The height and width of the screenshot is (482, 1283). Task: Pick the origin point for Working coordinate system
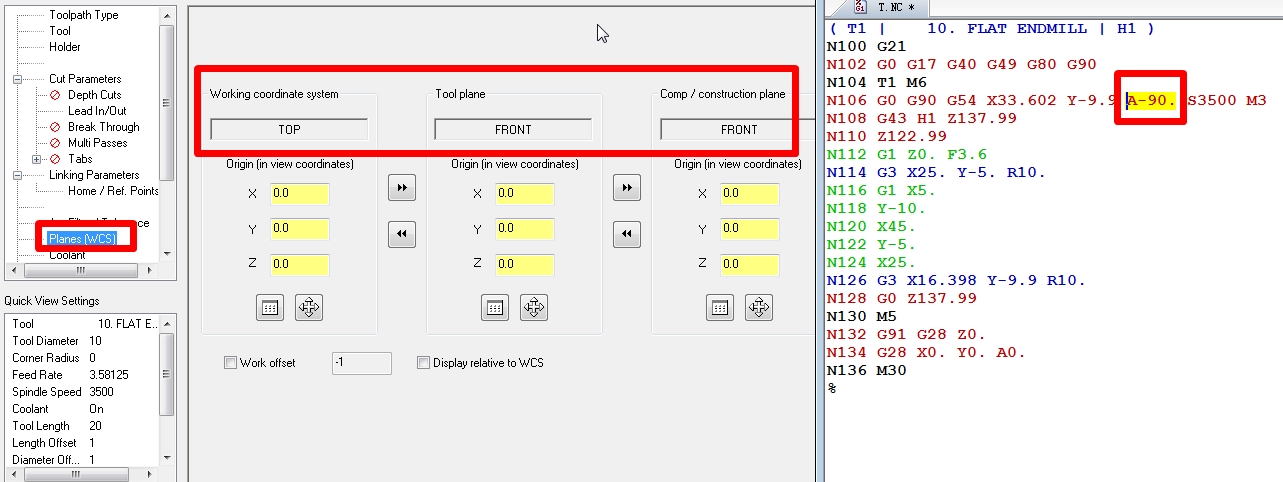pyautogui.click(x=309, y=307)
